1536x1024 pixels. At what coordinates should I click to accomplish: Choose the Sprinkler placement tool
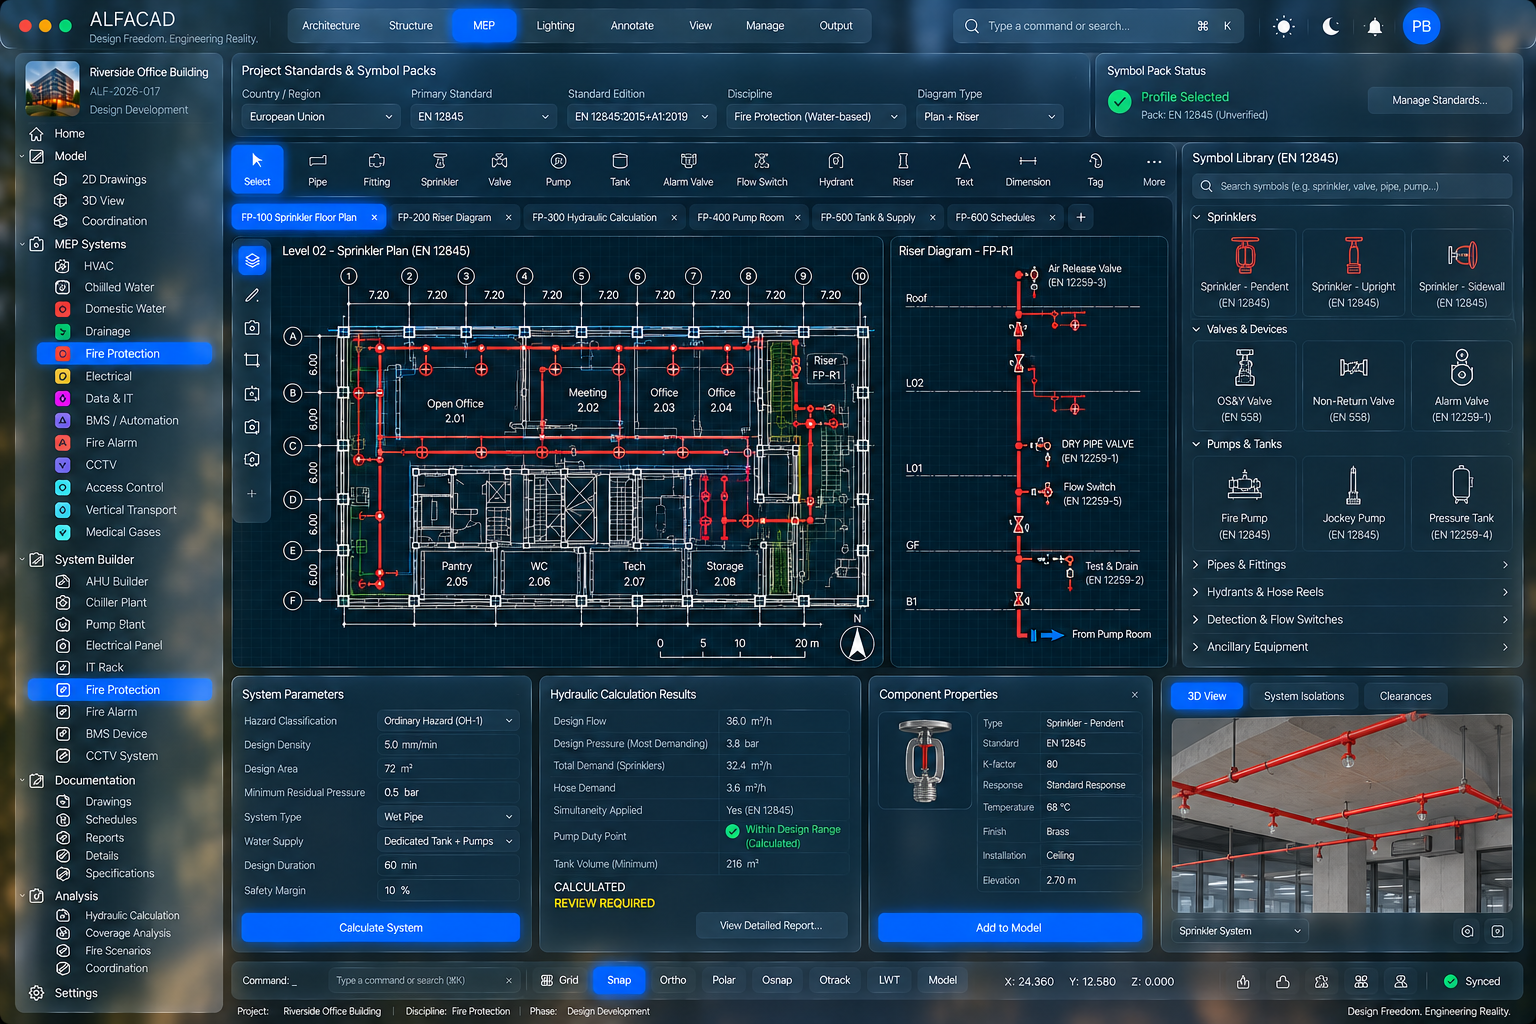coord(439,169)
